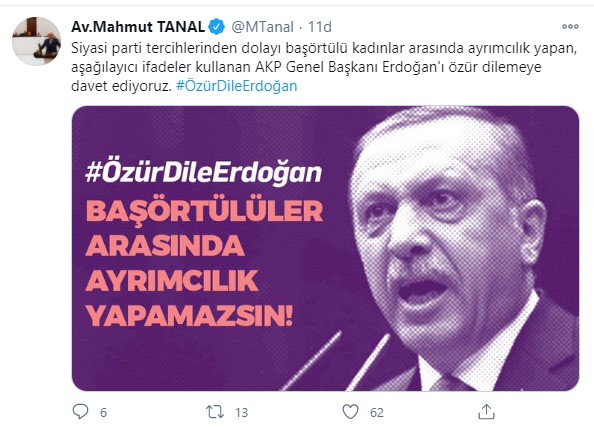The image size is (594, 427).
Task: Open the blue #ÖzürDileErdoğan hashtag link
Action: pyautogui.click(x=236, y=86)
